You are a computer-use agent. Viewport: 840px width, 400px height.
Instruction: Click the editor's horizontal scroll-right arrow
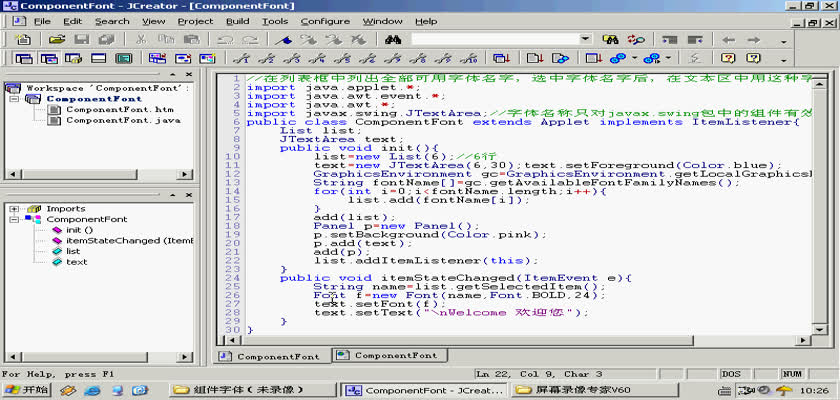pyautogui.click(x=804, y=340)
